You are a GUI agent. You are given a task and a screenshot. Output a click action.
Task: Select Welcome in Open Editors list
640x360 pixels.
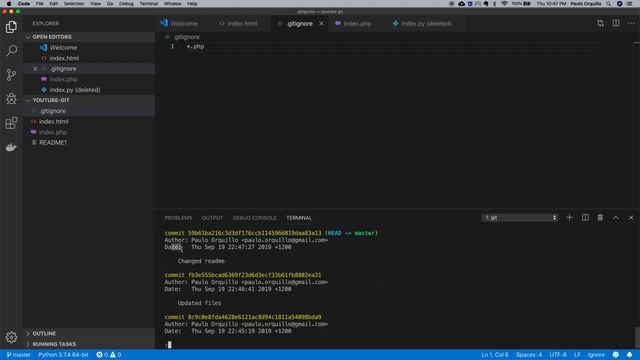coord(89,47)
